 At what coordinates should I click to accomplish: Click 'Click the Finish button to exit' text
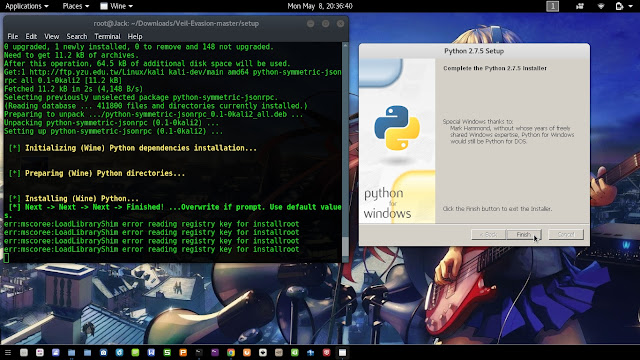[497, 209]
